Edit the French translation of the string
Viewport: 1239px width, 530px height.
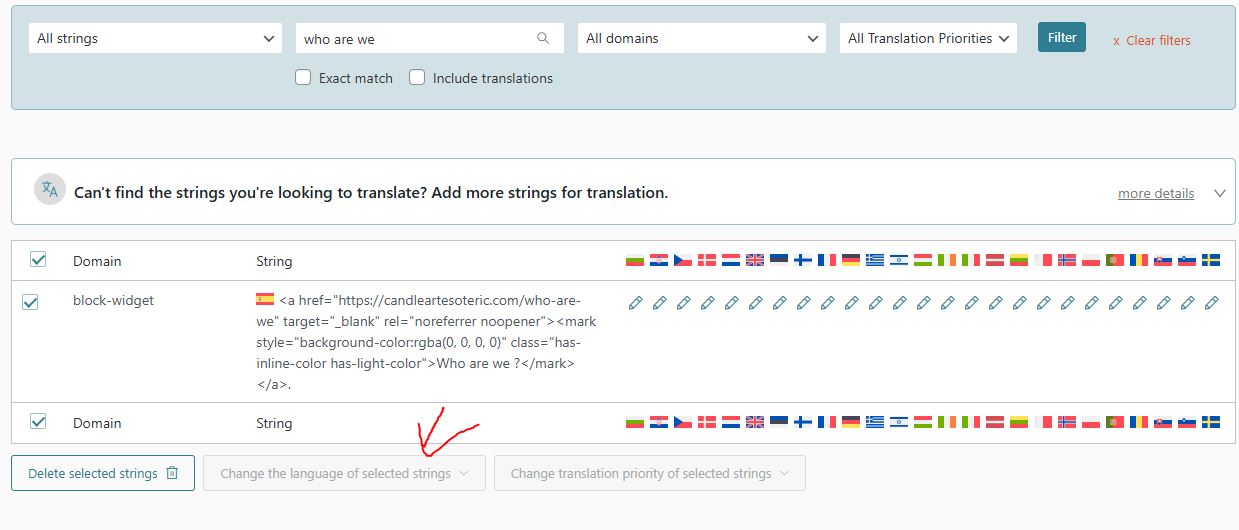pyautogui.click(x=827, y=302)
